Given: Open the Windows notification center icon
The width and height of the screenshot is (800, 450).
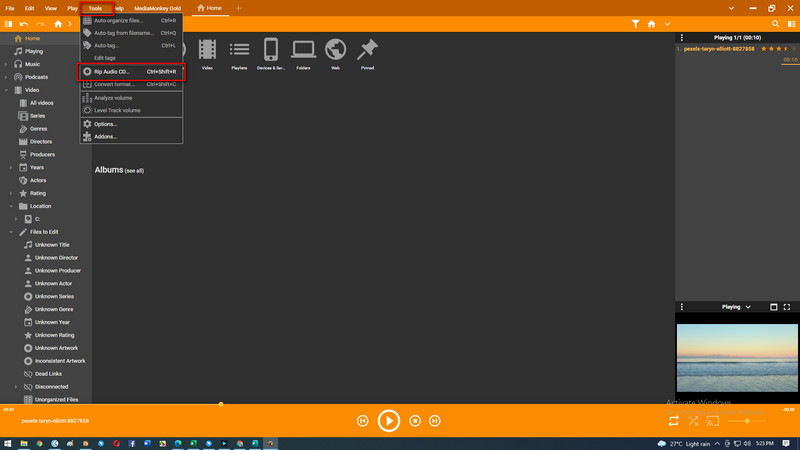Looking at the screenshot, I should [x=786, y=443].
